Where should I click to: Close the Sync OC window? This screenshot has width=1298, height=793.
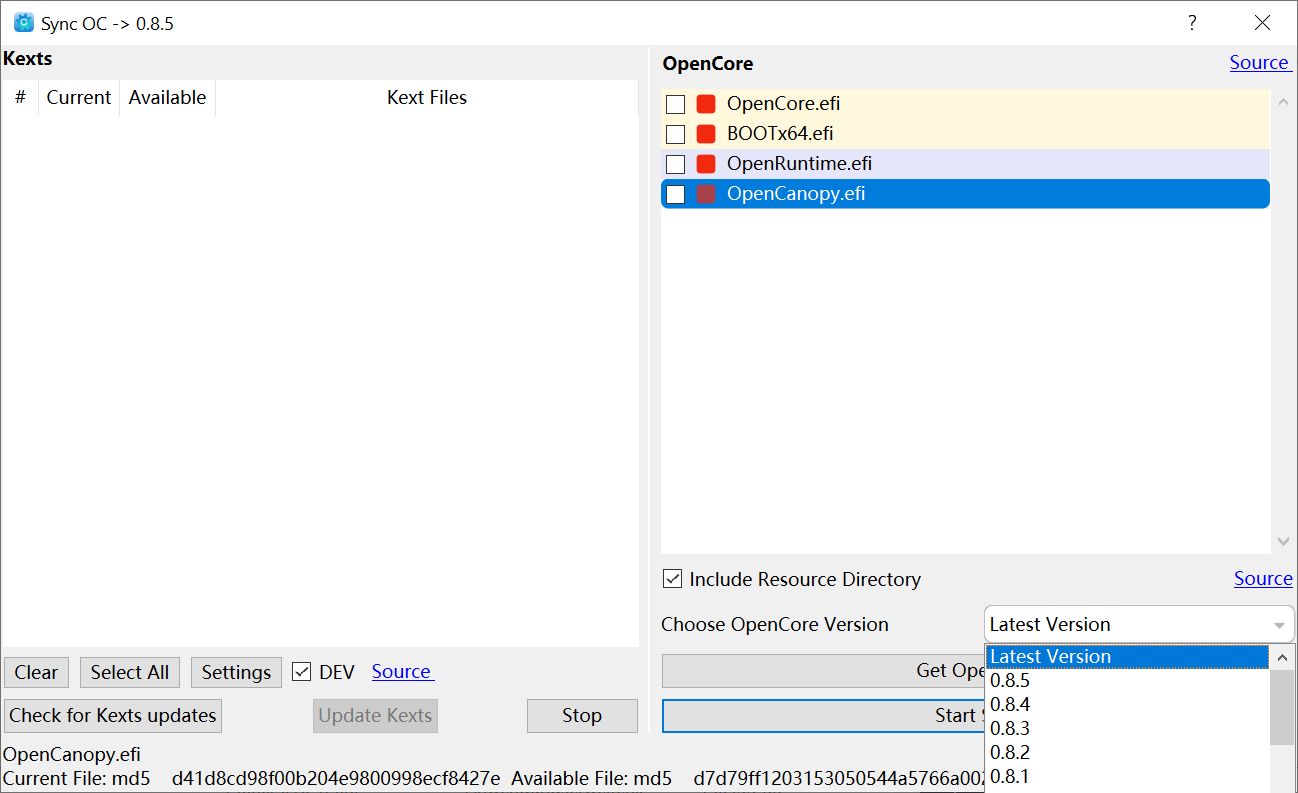tap(1262, 23)
